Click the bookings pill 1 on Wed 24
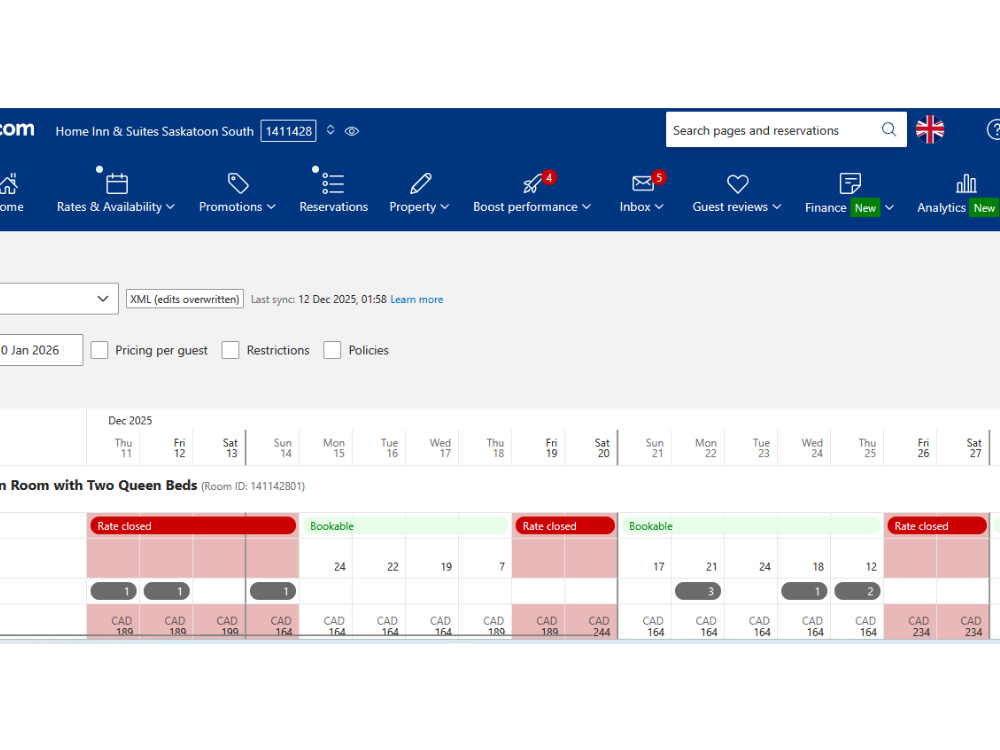Screen dimensions: 1000x750 click(x=804, y=591)
